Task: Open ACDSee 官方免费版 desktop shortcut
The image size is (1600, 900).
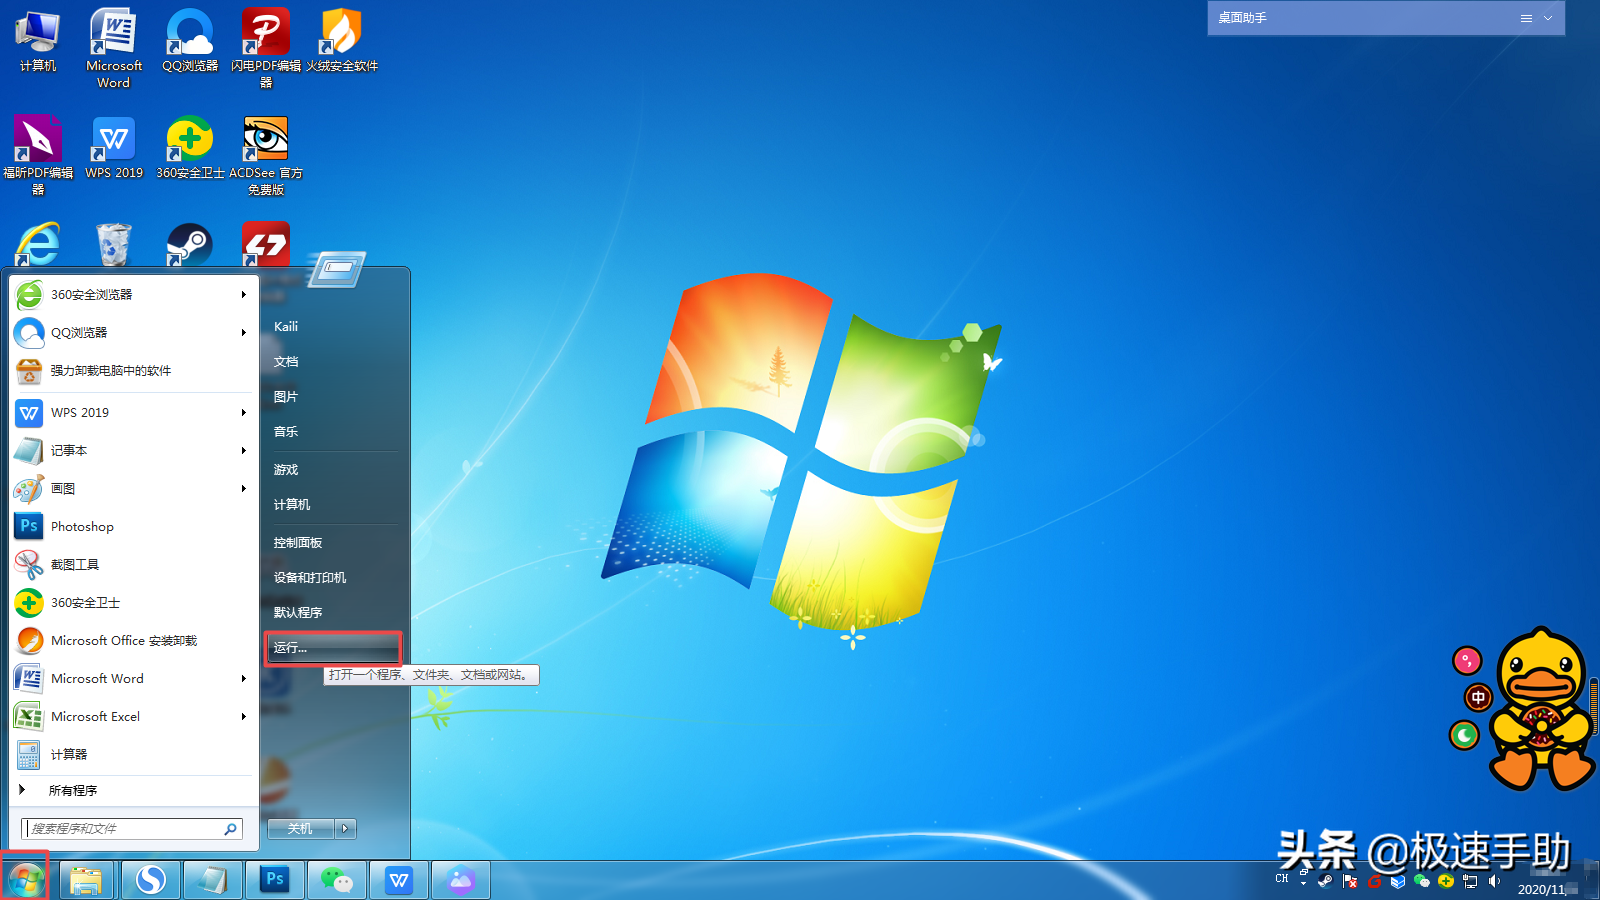Action: (x=266, y=156)
